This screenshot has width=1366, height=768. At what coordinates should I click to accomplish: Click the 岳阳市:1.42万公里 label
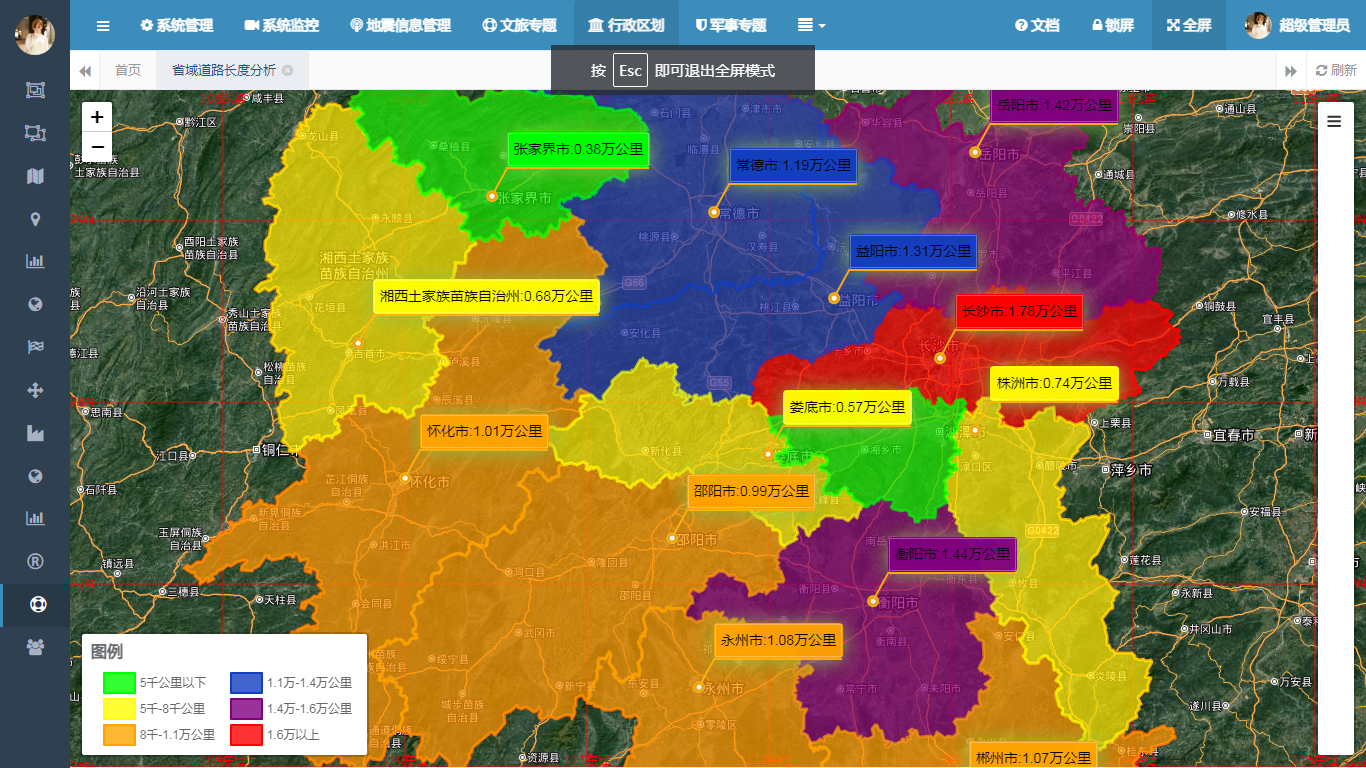[1053, 105]
